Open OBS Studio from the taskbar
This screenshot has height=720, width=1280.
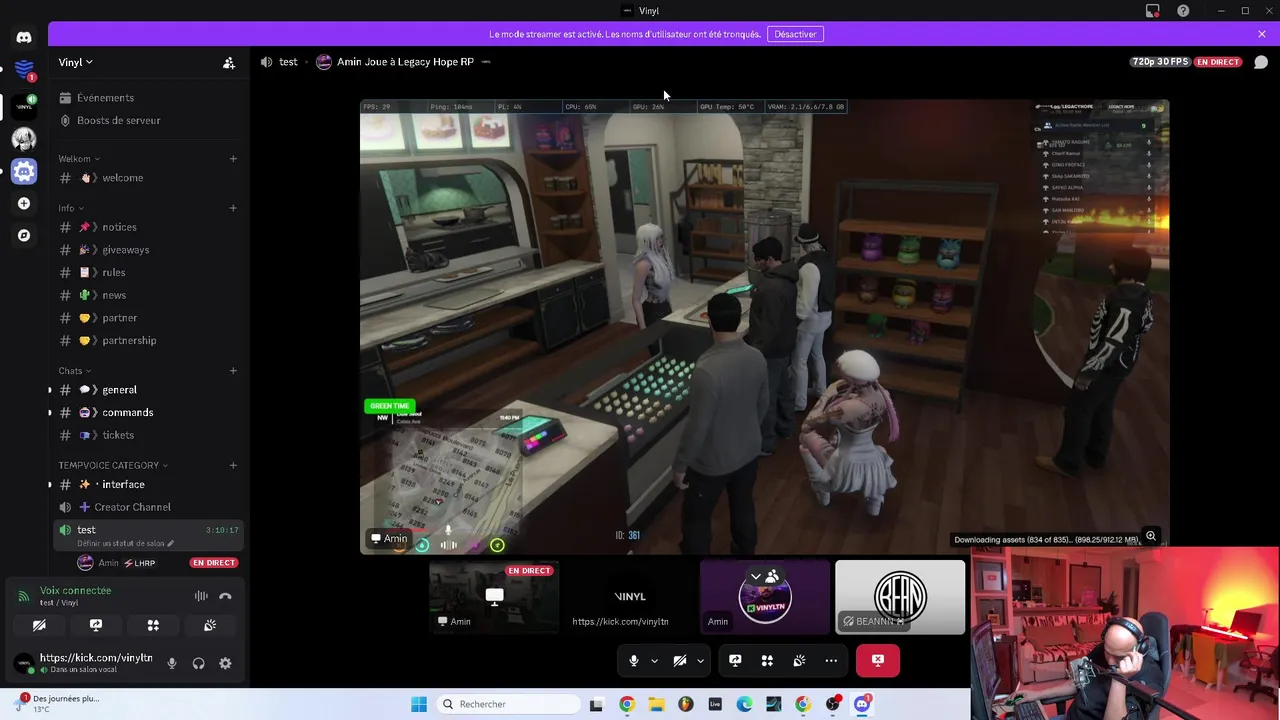pyautogui.click(x=832, y=704)
